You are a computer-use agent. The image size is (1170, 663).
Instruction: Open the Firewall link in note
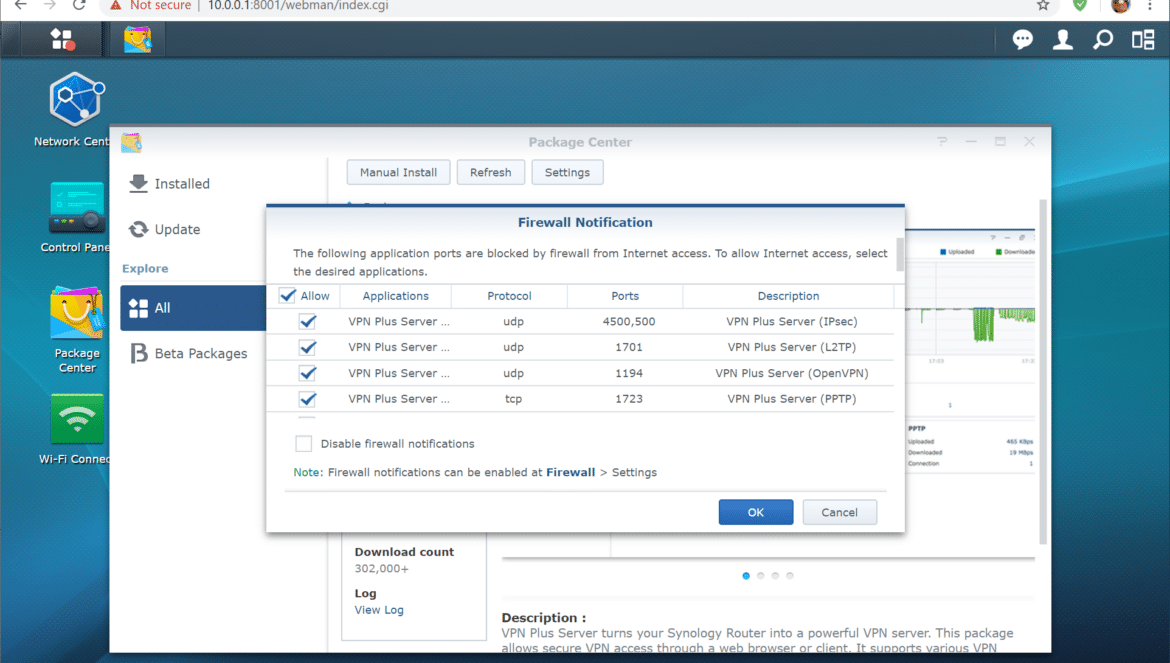[571, 472]
